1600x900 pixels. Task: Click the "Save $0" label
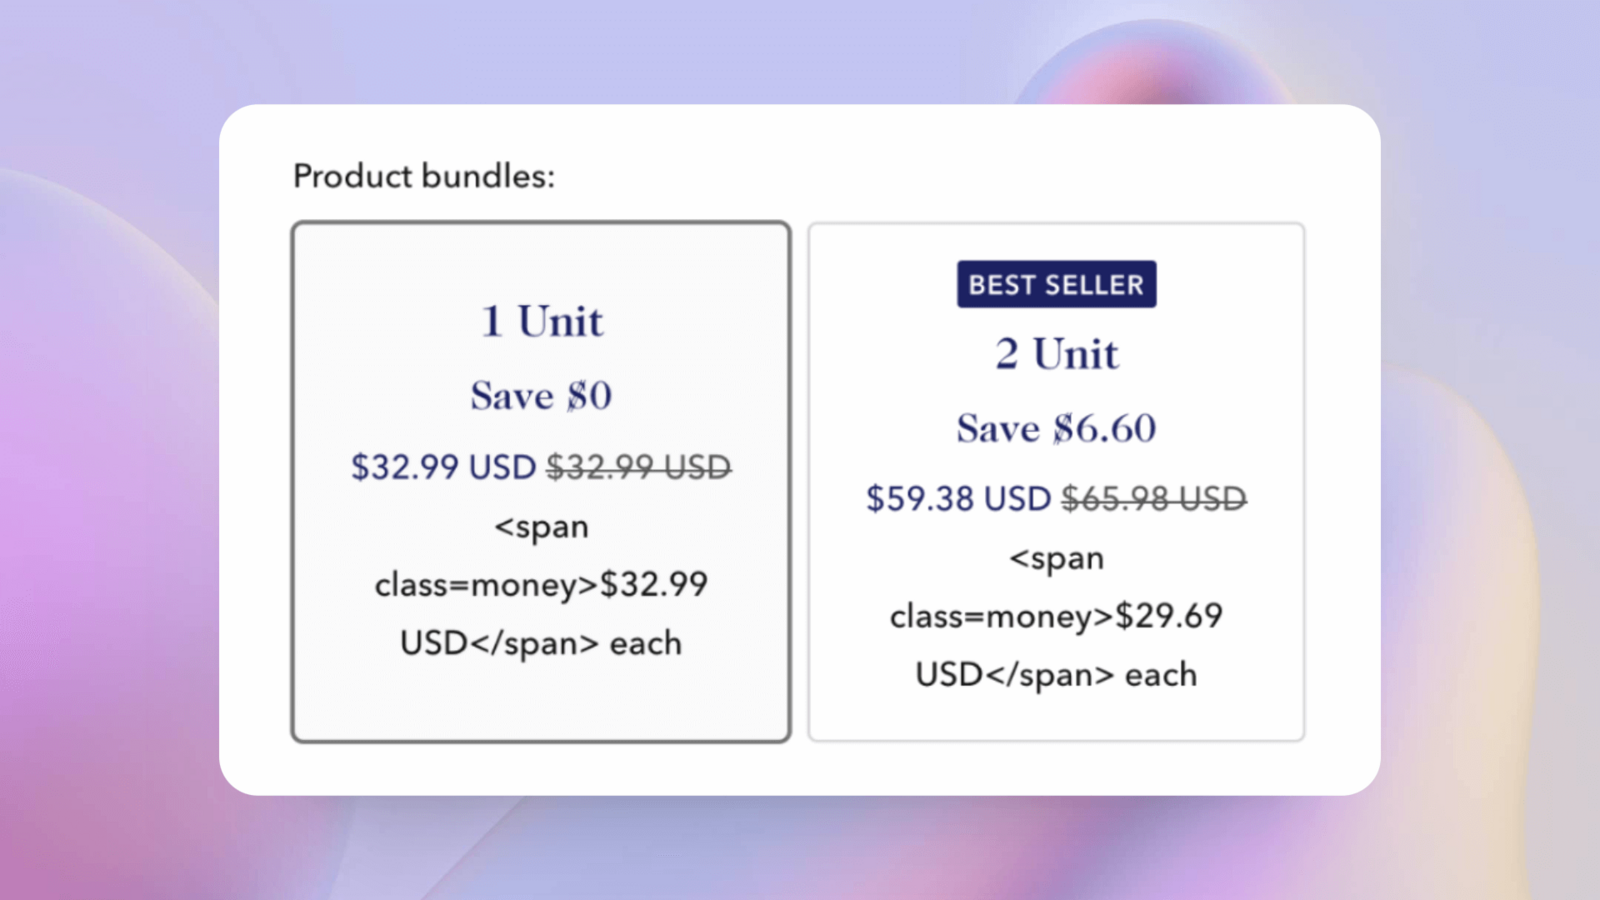541,396
